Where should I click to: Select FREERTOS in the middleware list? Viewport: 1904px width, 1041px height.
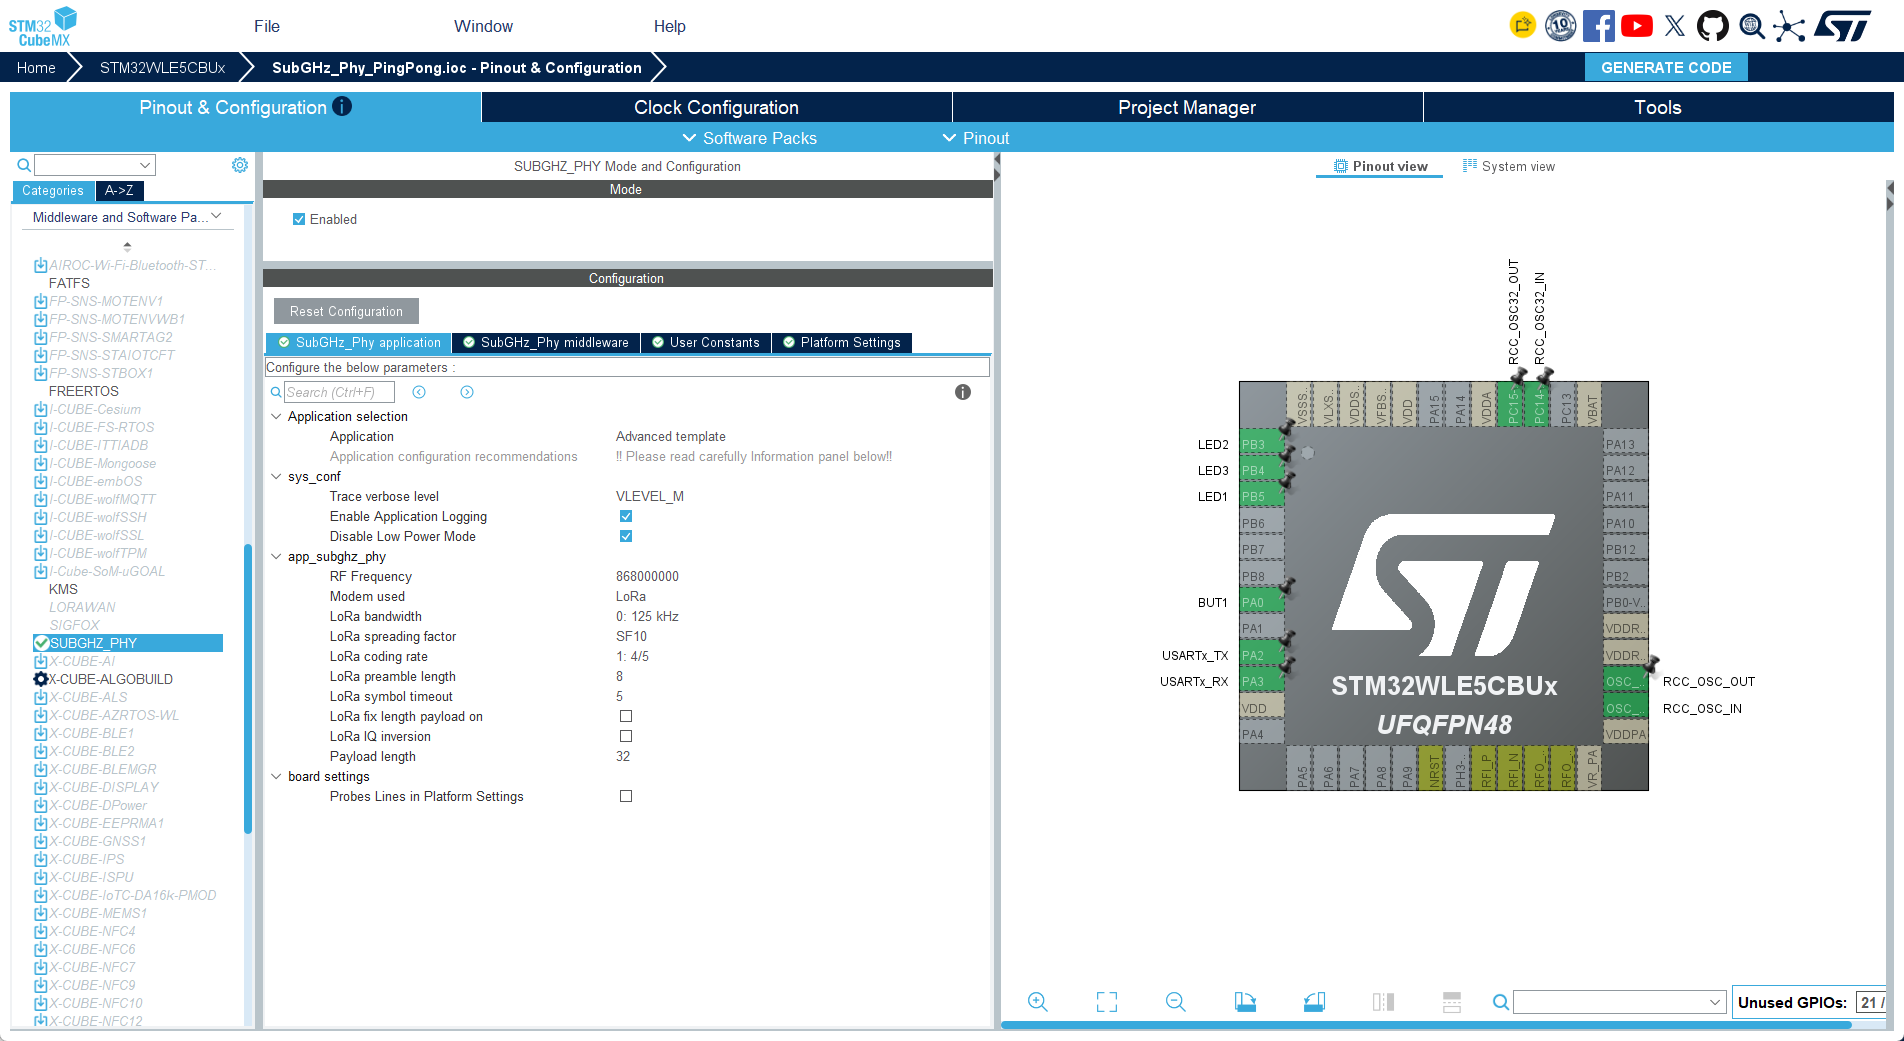point(84,391)
